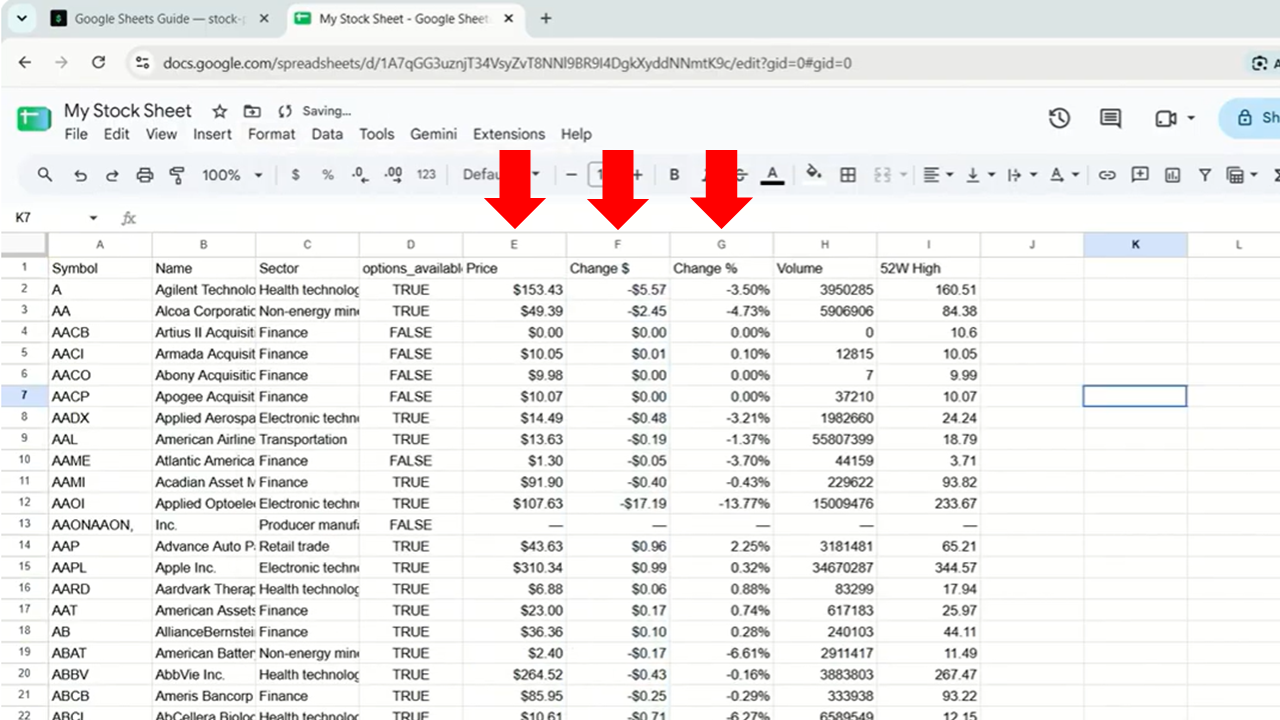Decrease the font size
The image size is (1280, 720).
pos(572,175)
